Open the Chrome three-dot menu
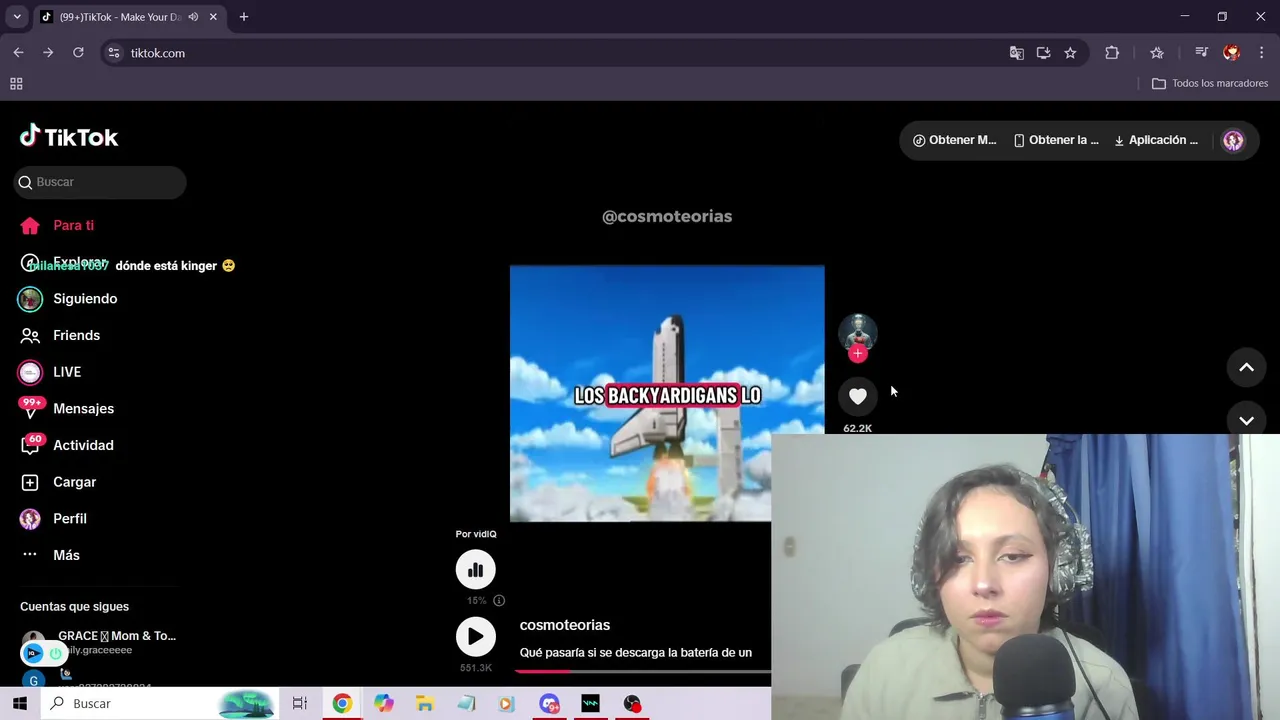The width and height of the screenshot is (1280, 720). [x=1262, y=53]
